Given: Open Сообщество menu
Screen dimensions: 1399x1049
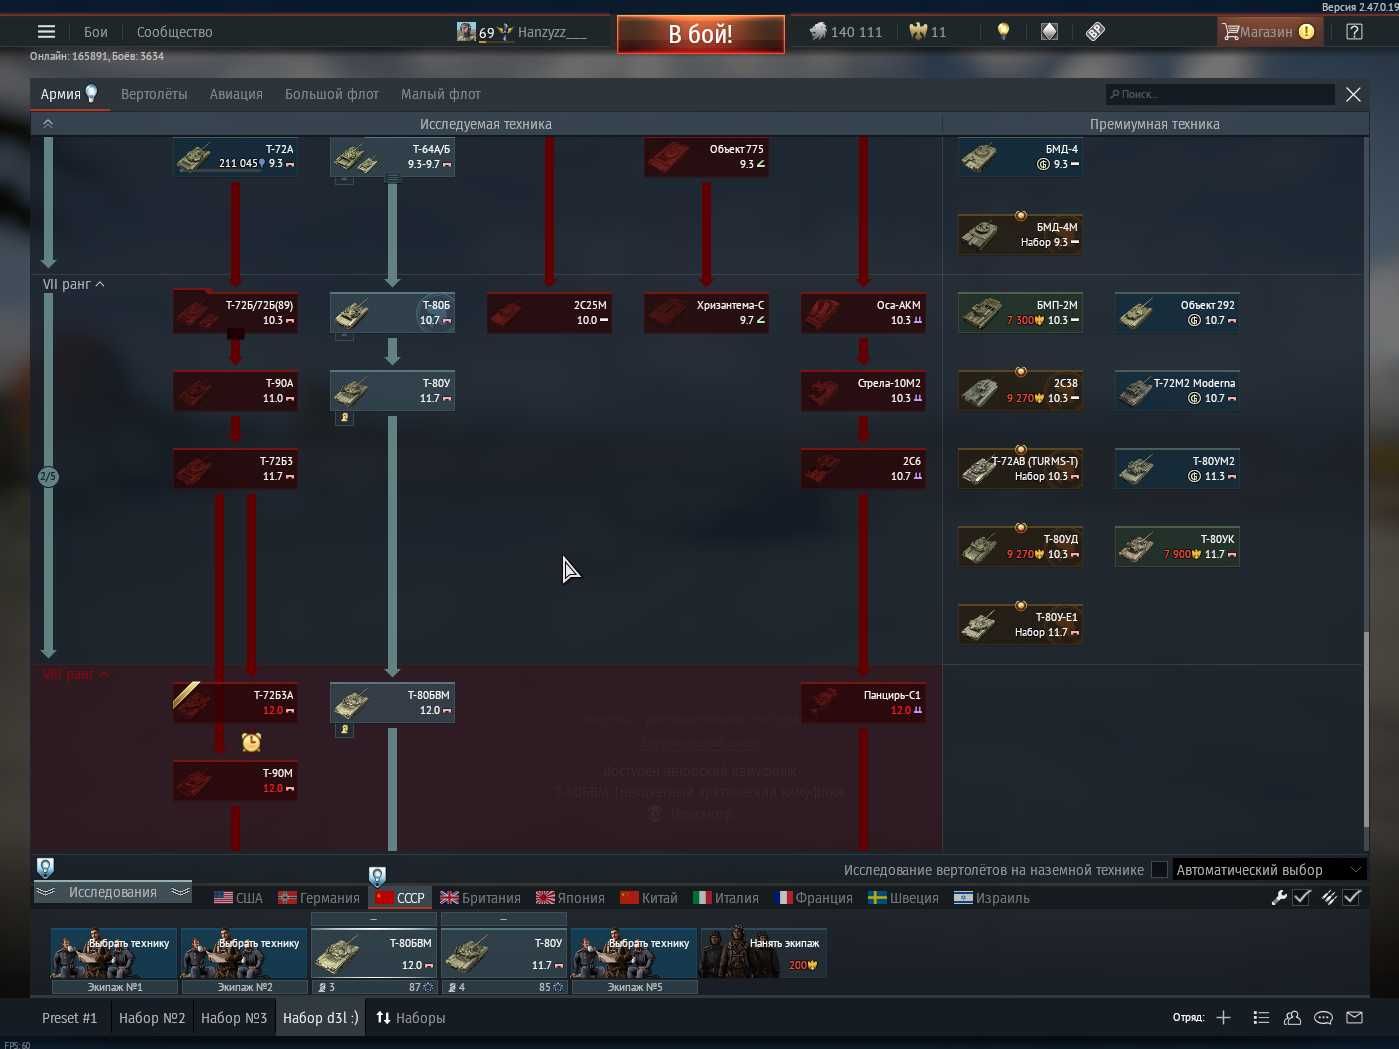Looking at the screenshot, I should tap(175, 32).
